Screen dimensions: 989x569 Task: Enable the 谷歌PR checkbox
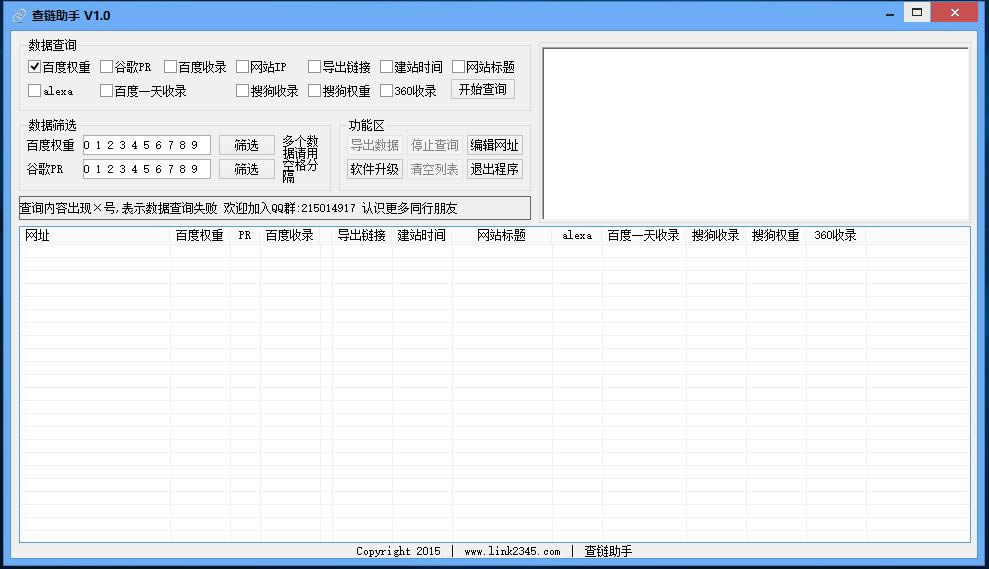107,67
